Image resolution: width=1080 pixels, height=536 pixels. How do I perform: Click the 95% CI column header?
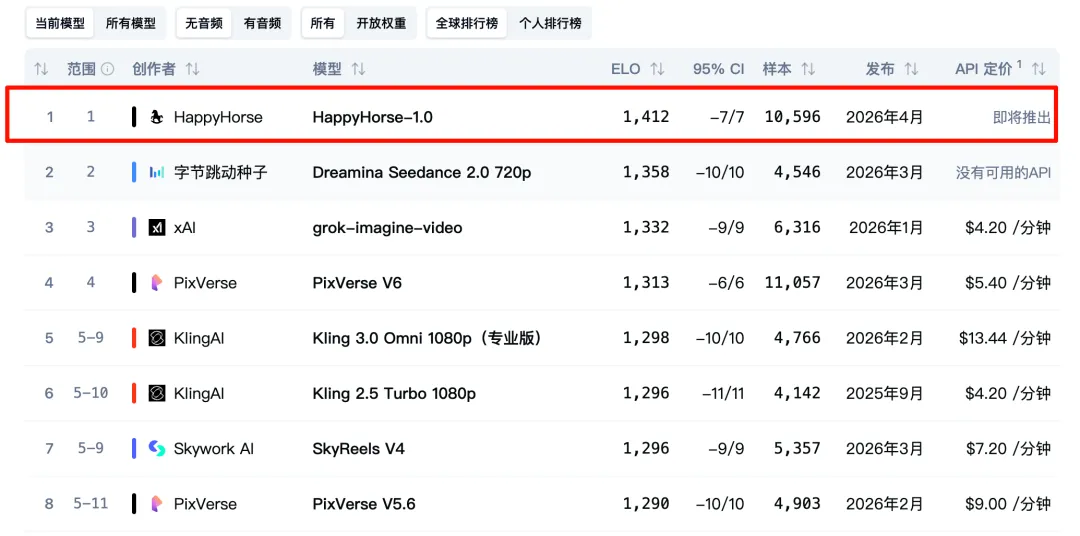(718, 69)
